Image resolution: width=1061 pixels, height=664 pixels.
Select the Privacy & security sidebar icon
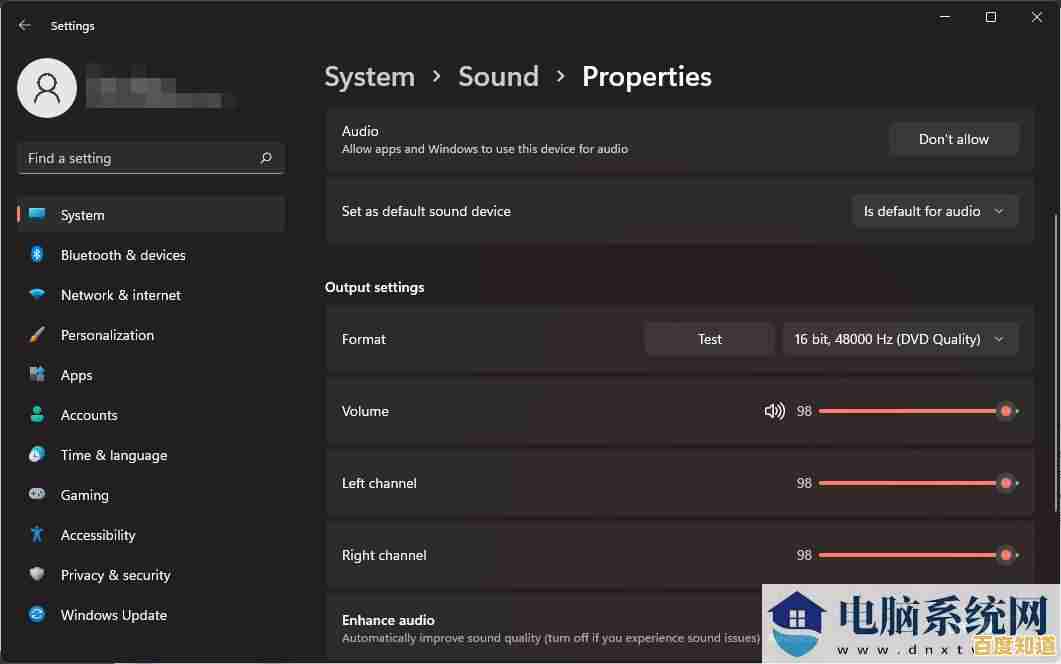pos(36,575)
